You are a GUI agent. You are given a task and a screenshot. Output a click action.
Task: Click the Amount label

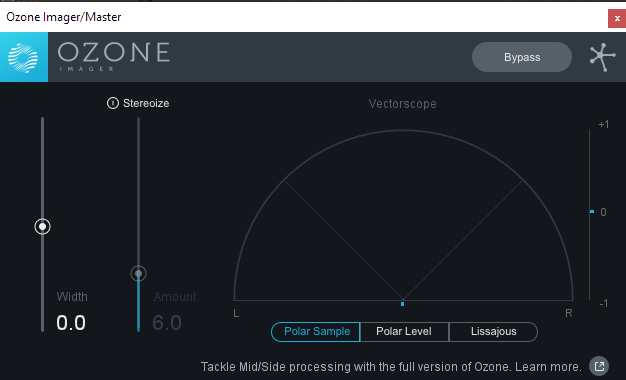click(x=175, y=297)
